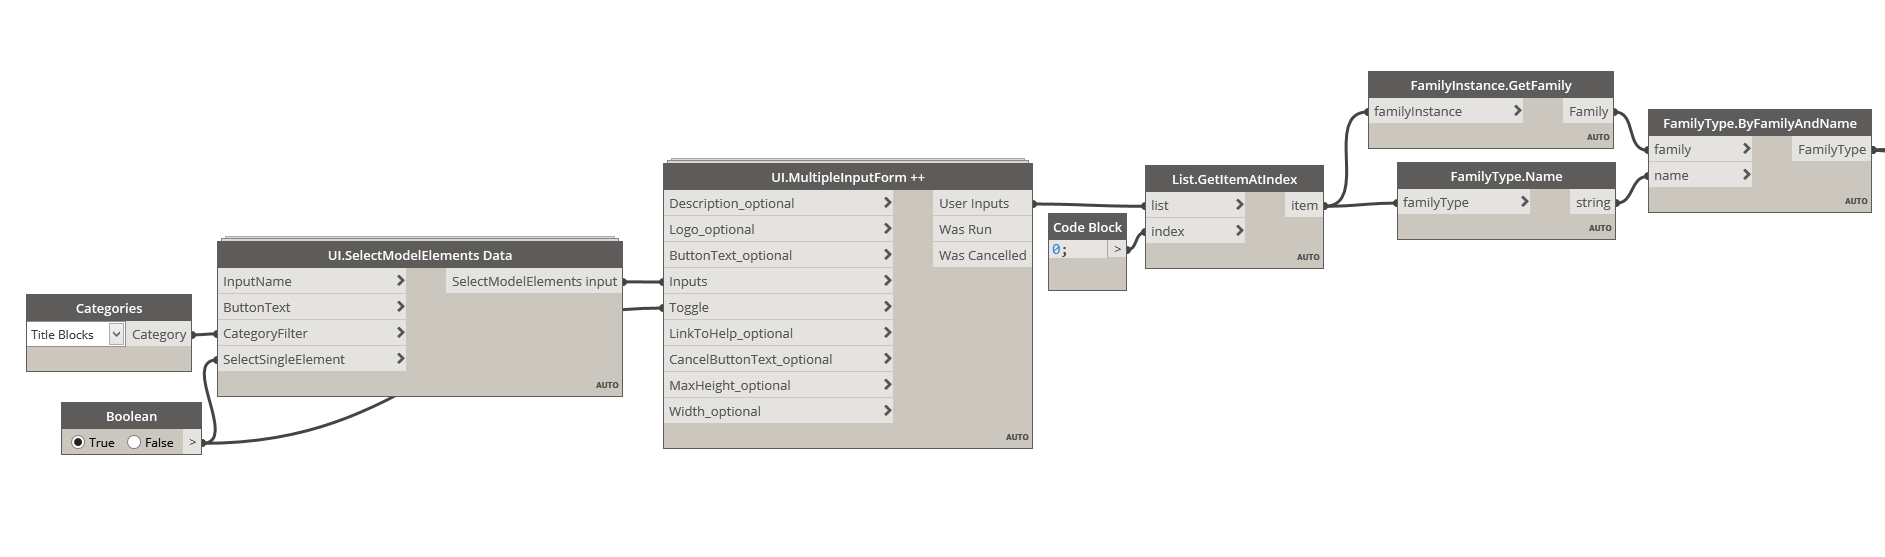Click the Code Block output arrow
Viewport: 1885px width, 557px height.
click(1117, 249)
